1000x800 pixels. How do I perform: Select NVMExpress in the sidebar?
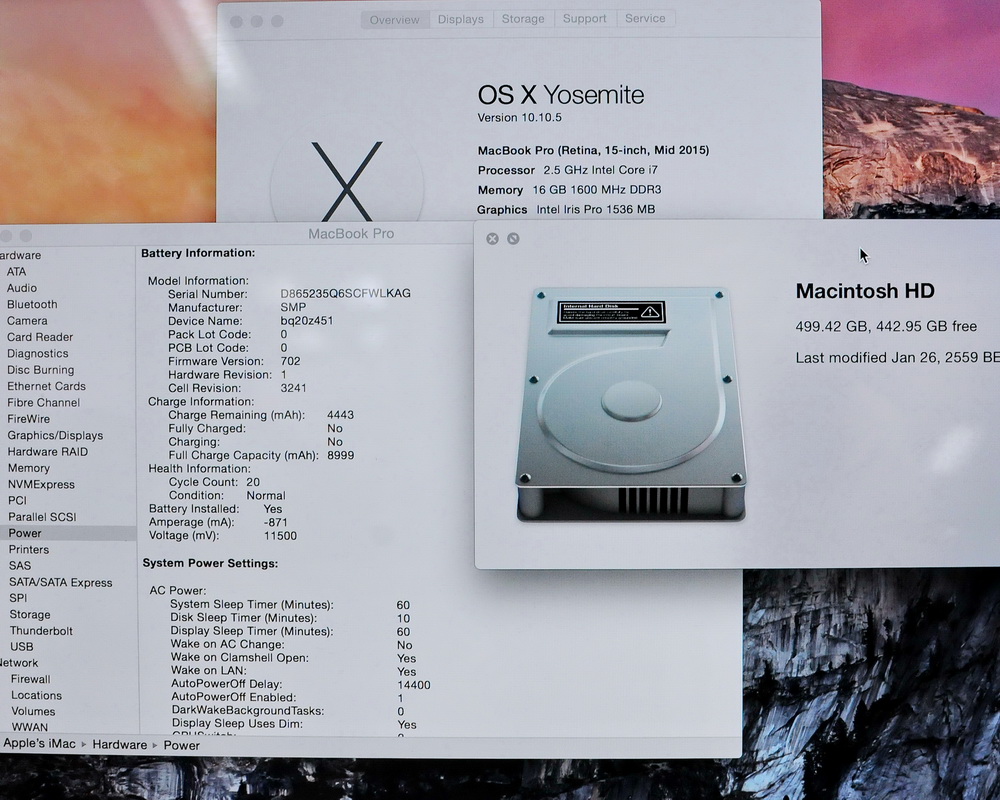(x=41, y=485)
